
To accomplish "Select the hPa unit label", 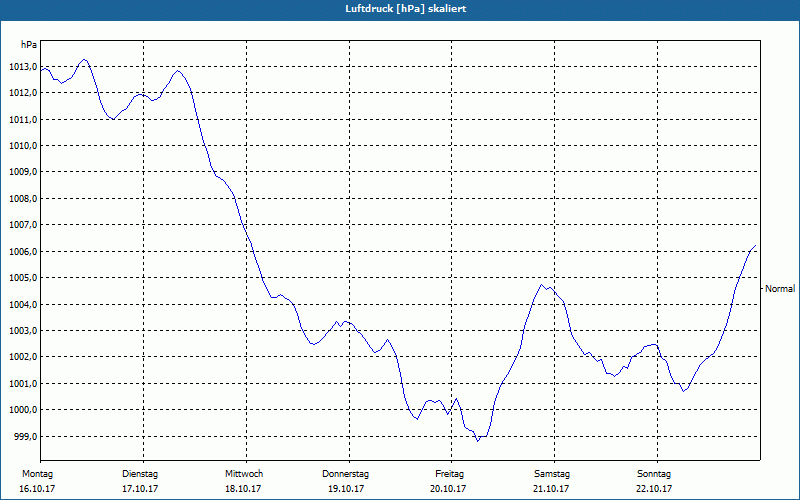I will [29, 45].
